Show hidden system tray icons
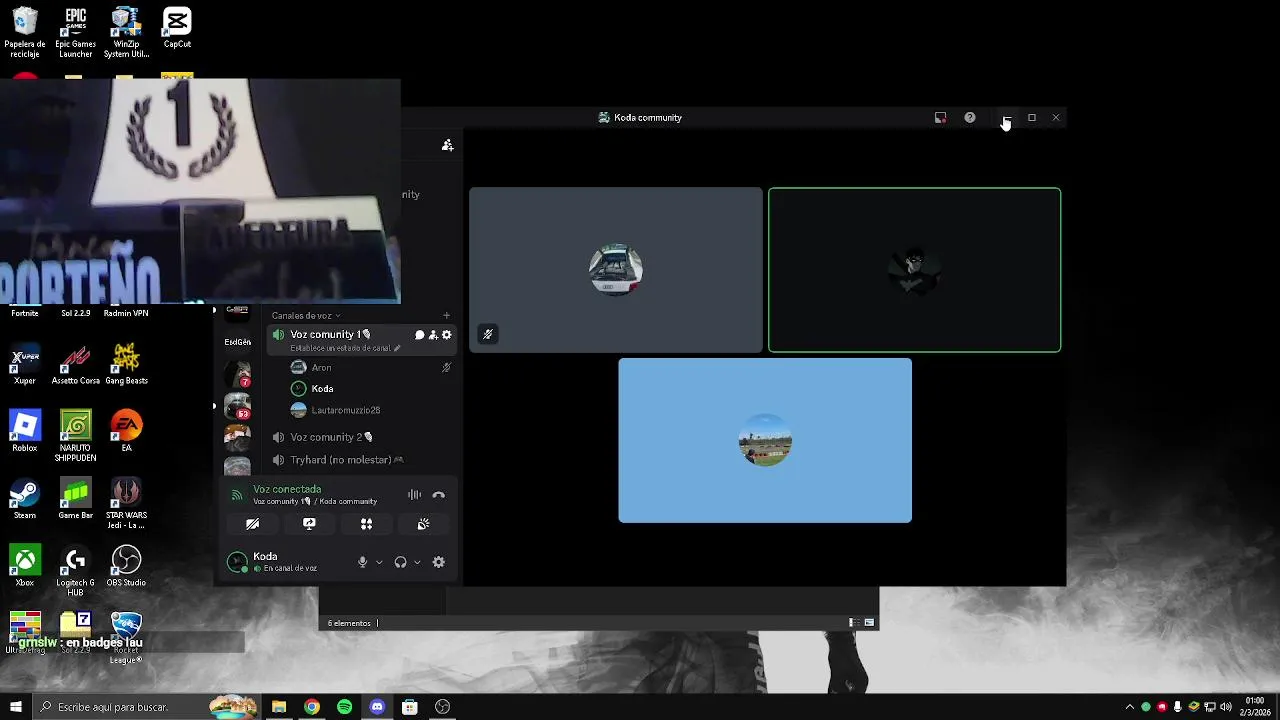Viewport: 1280px width, 720px height. pos(1130,707)
